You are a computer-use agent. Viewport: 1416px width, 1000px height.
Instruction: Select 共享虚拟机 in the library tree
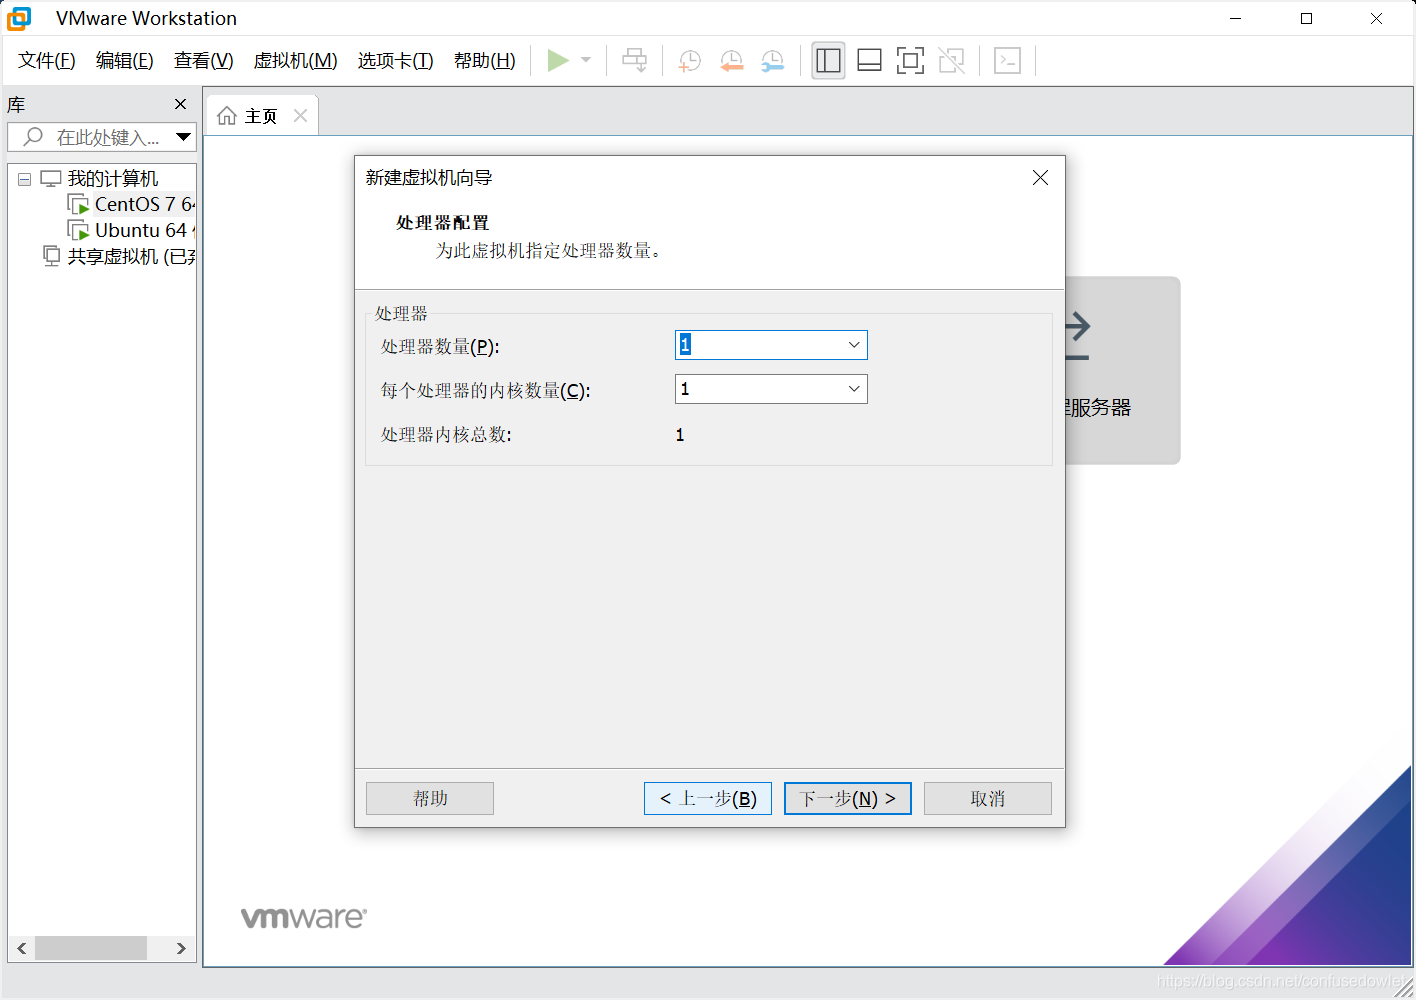[x=131, y=256]
